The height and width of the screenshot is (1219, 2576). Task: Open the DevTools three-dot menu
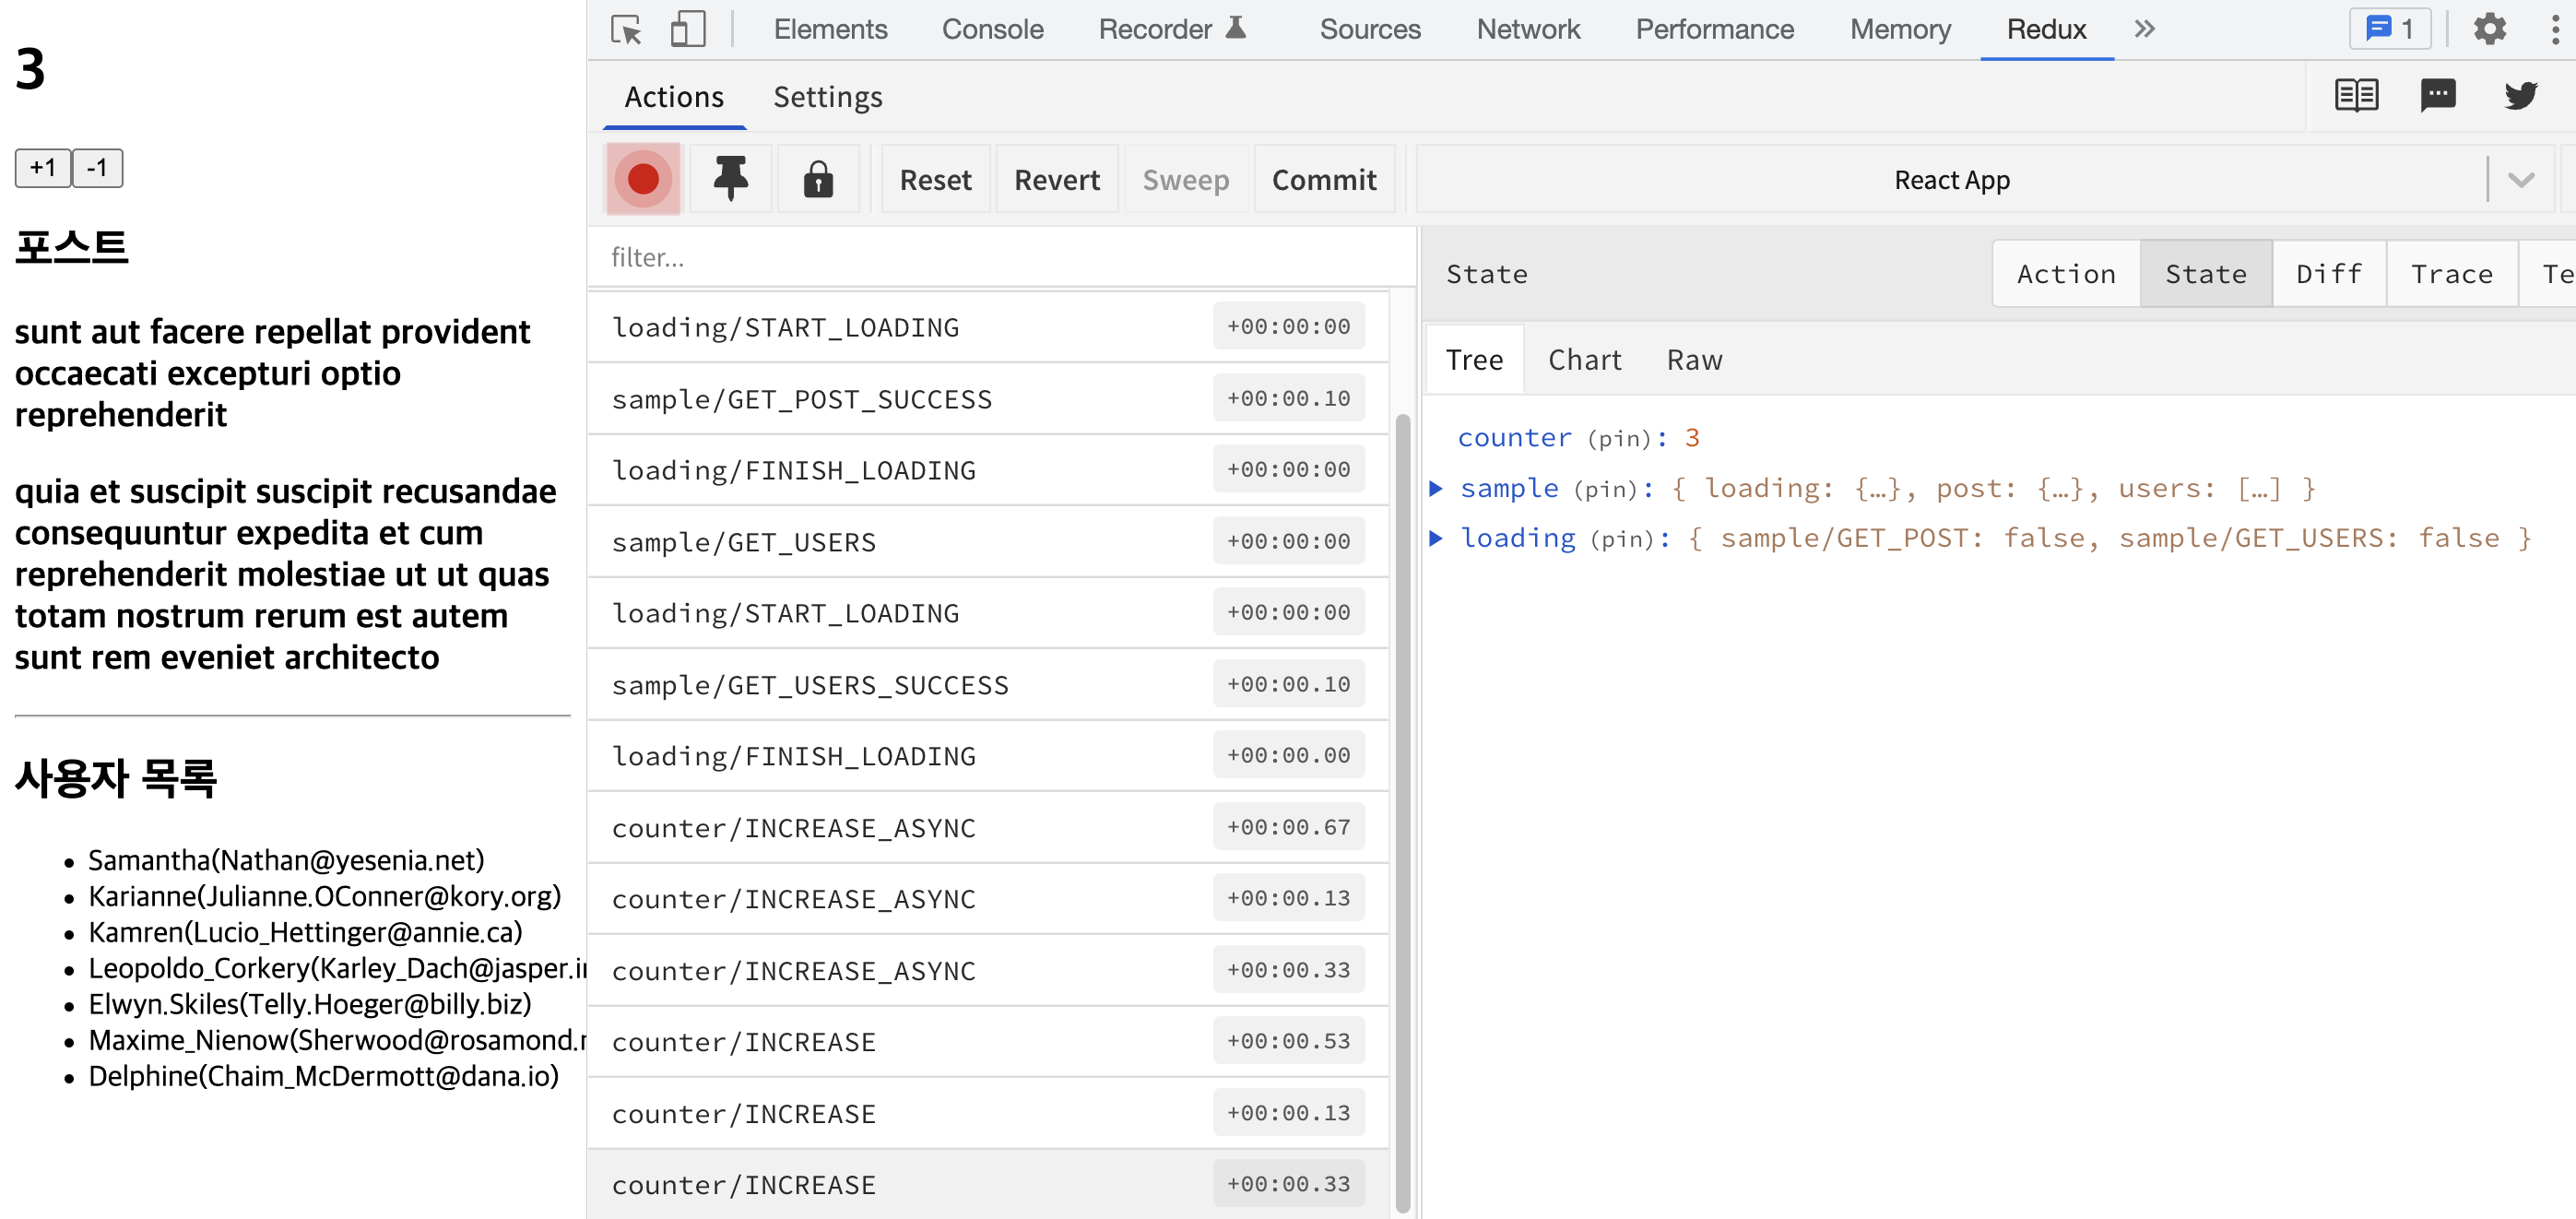click(2554, 29)
